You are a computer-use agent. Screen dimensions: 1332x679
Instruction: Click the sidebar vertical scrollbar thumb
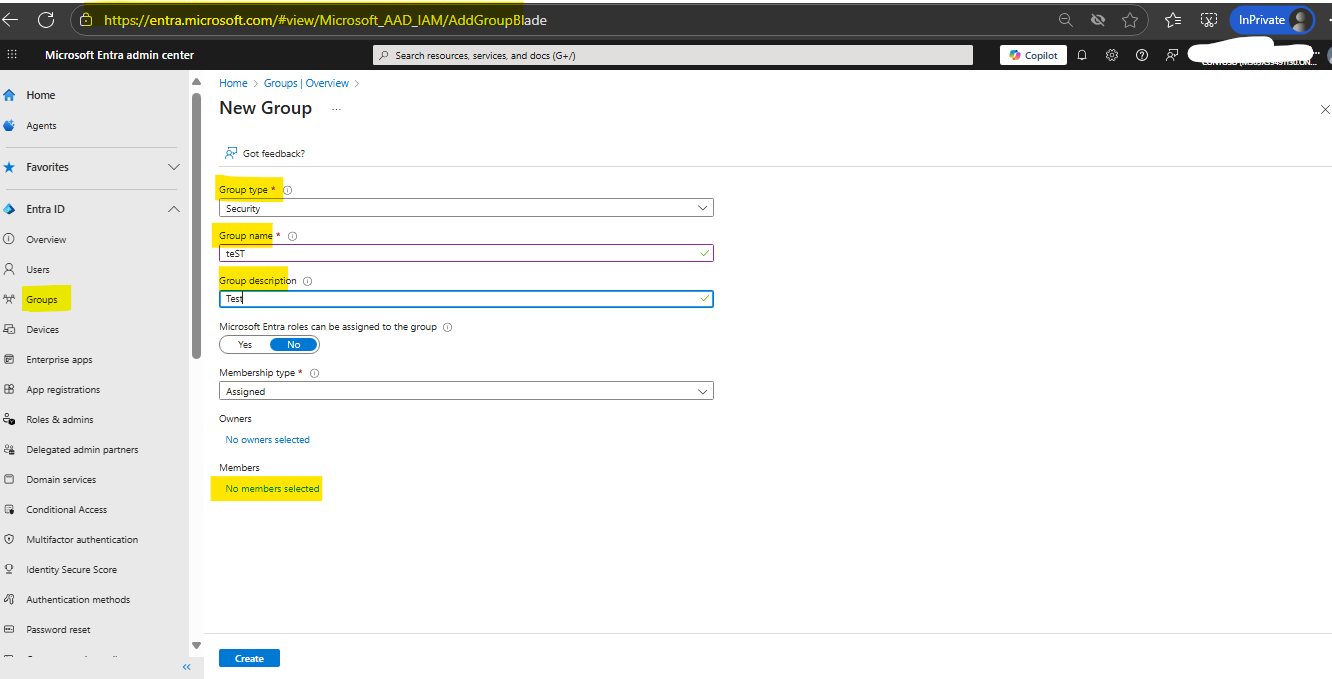coord(196,225)
